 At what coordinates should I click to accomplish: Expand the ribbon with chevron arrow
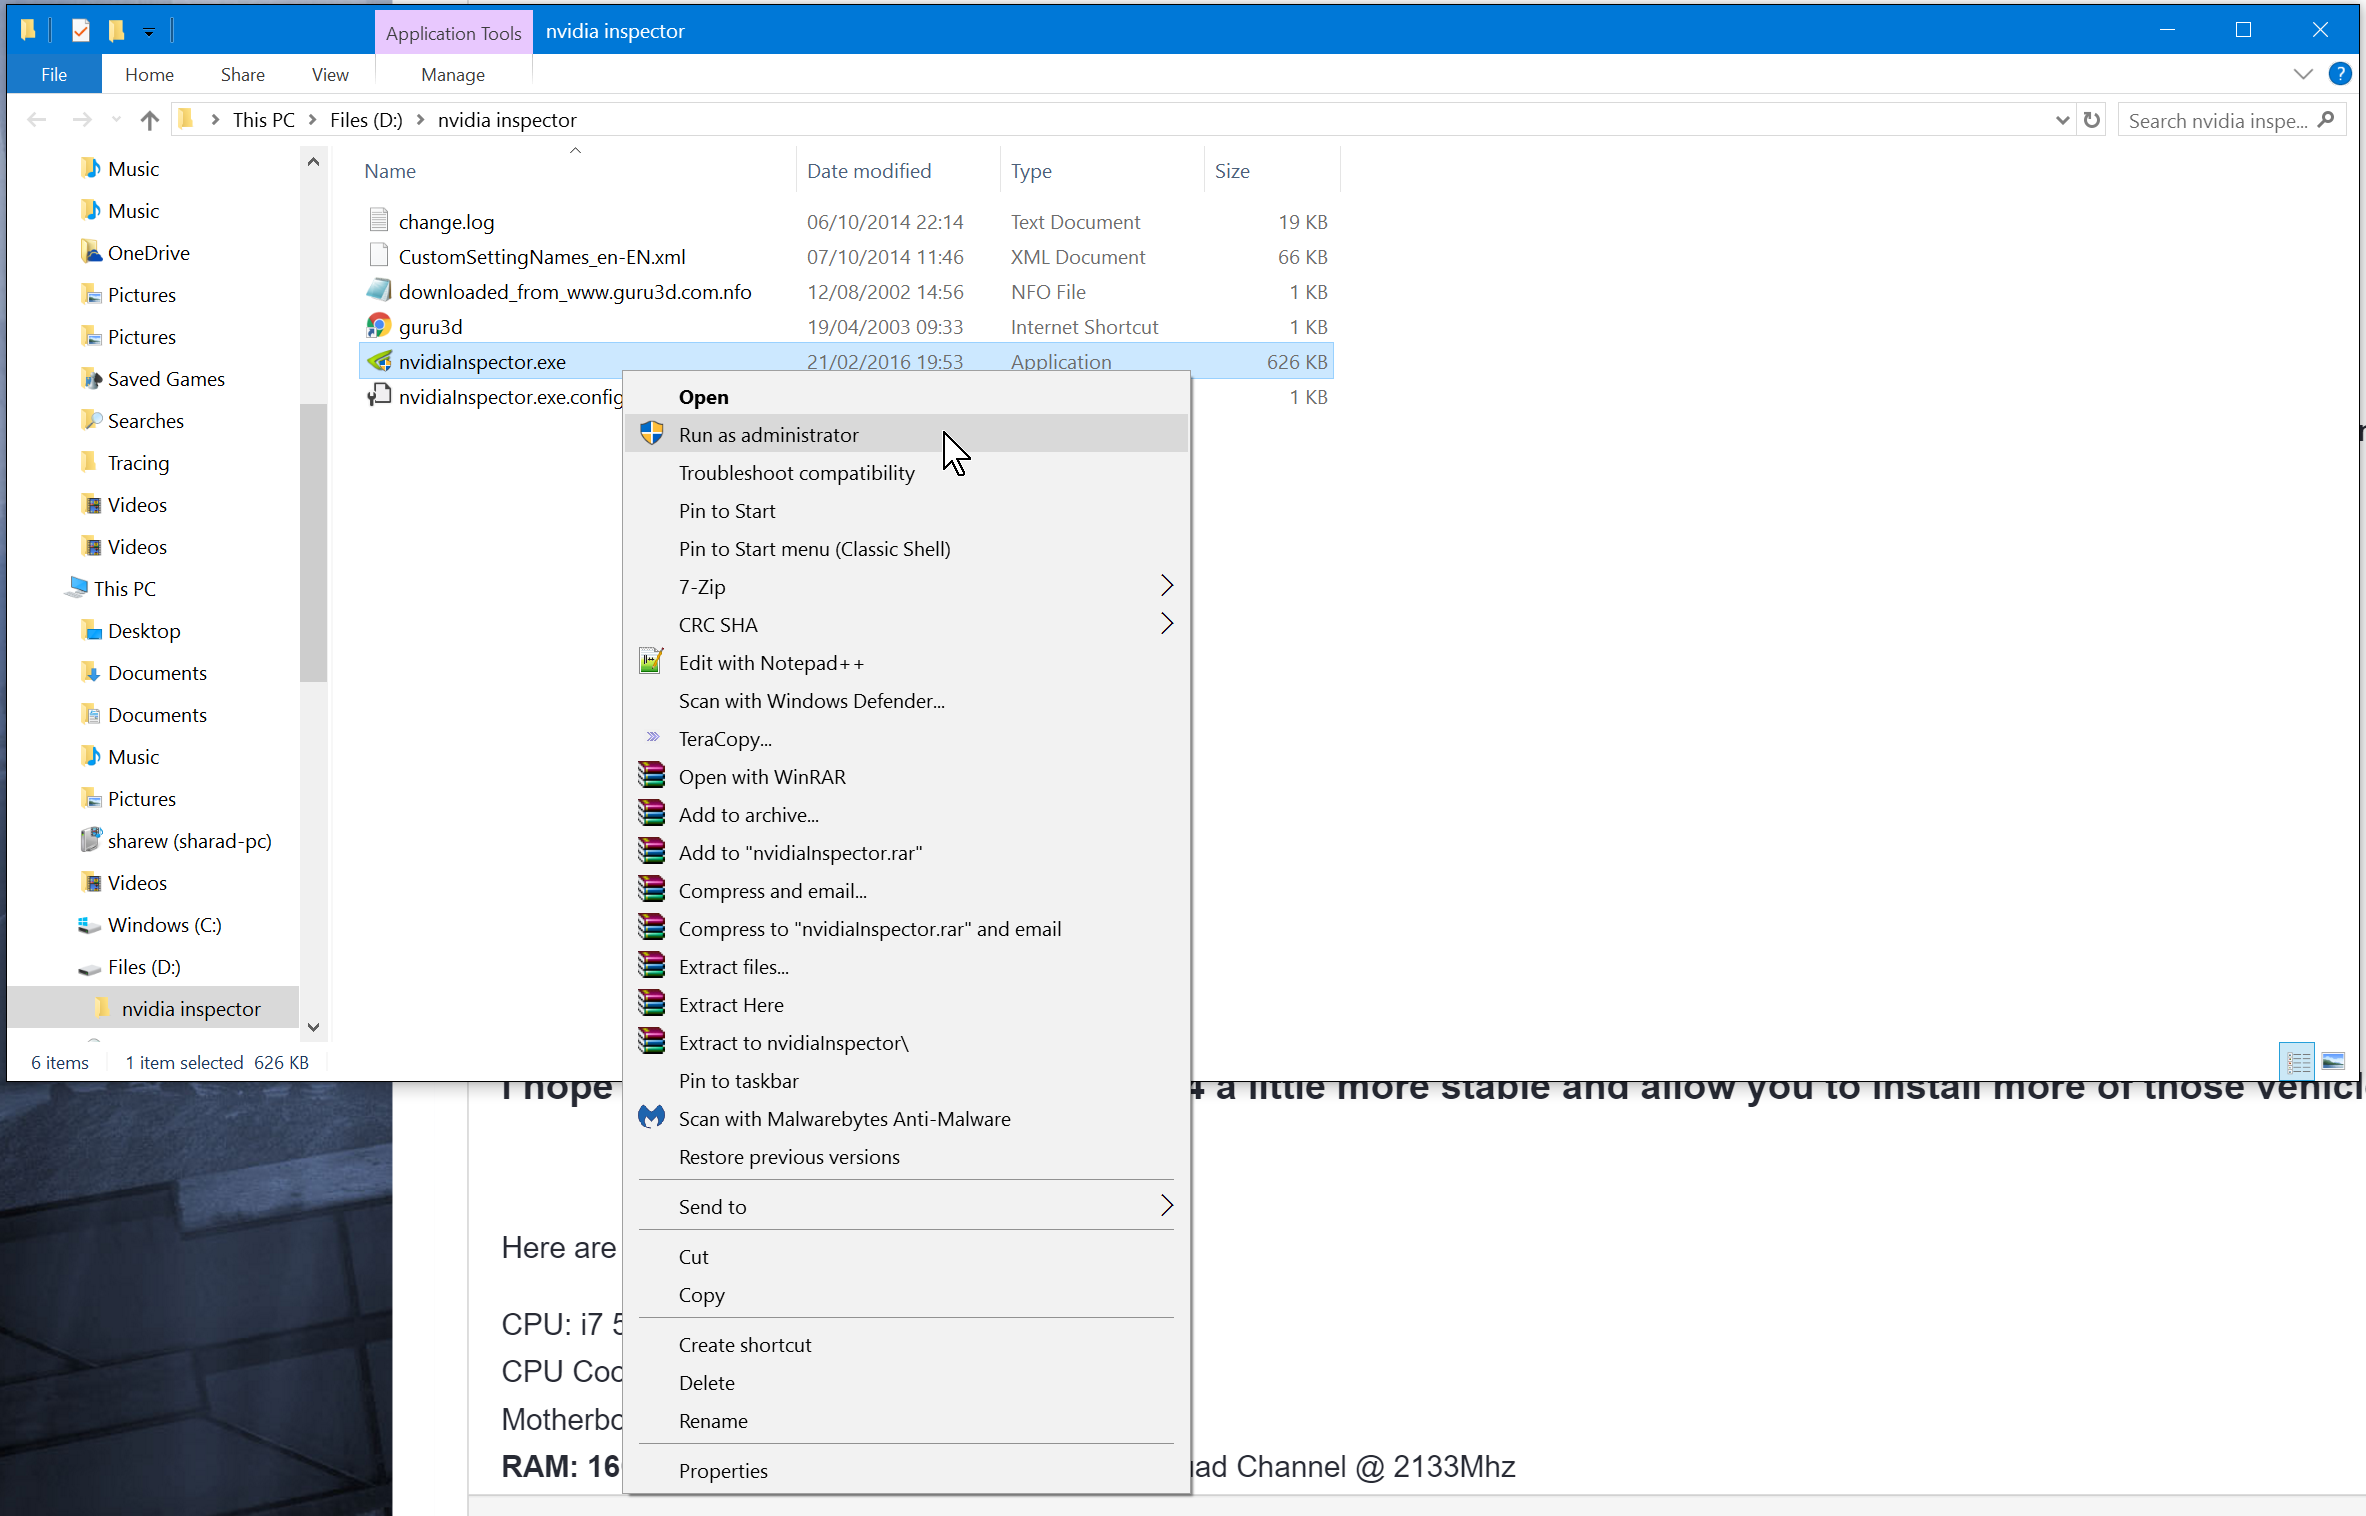point(2302,74)
